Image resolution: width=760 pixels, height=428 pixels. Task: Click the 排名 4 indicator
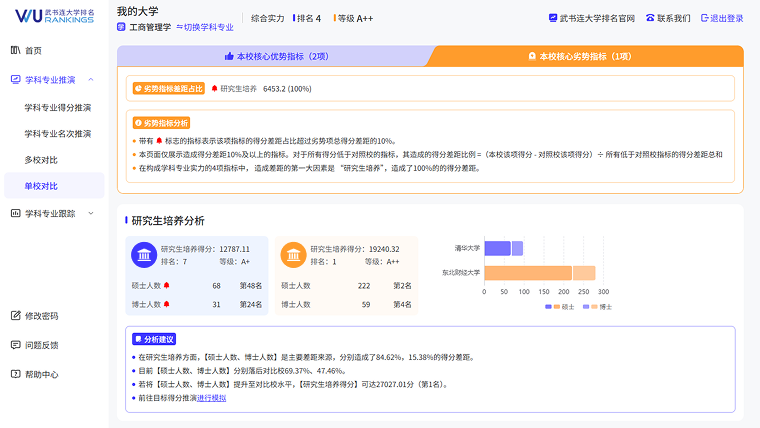(x=309, y=18)
